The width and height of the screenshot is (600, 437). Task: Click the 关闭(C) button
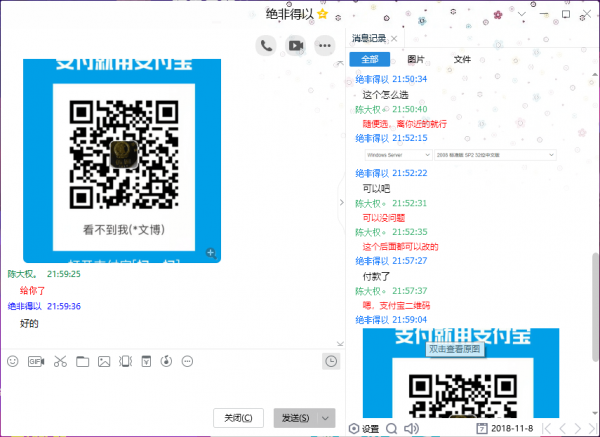(x=238, y=418)
